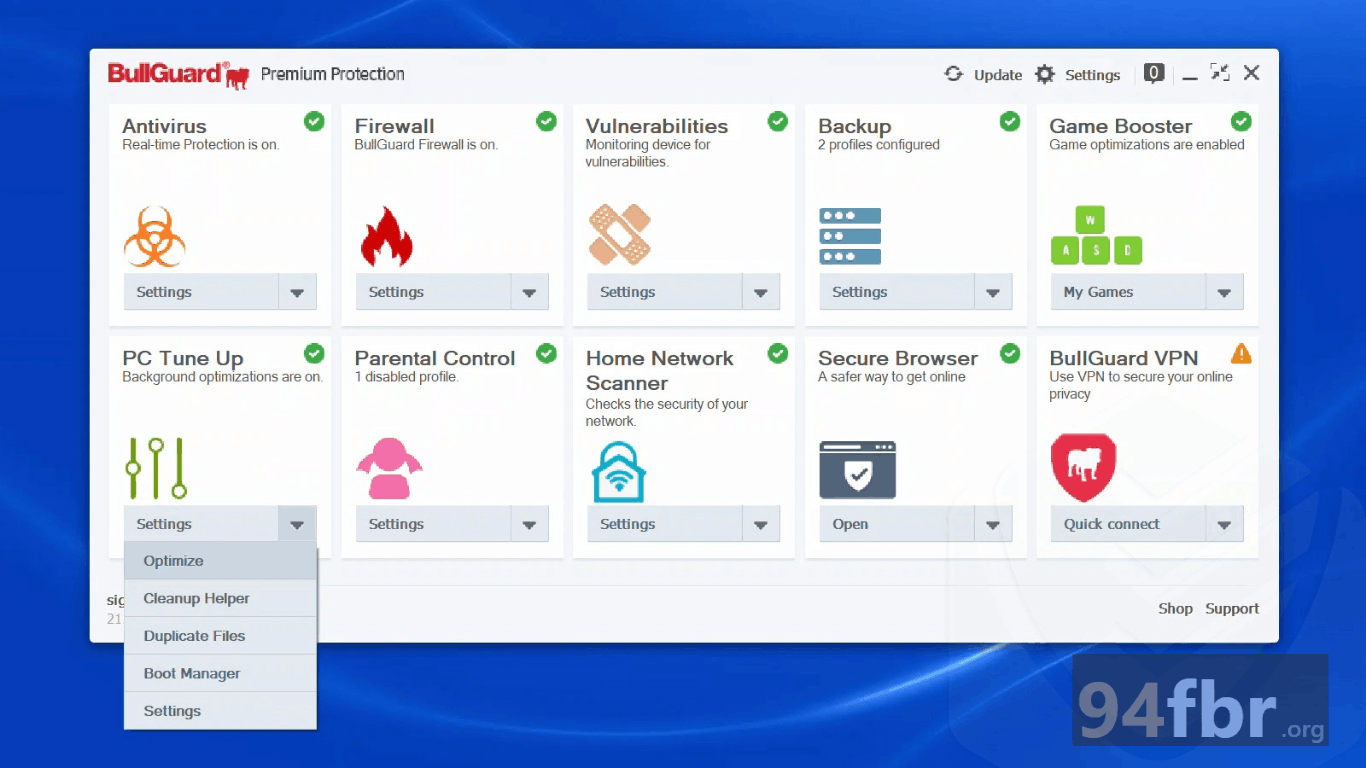The height and width of the screenshot is (768, 1366).
Task: Click the BullGuard VPN bulldog shield icon
Action: pos(1083,467)
